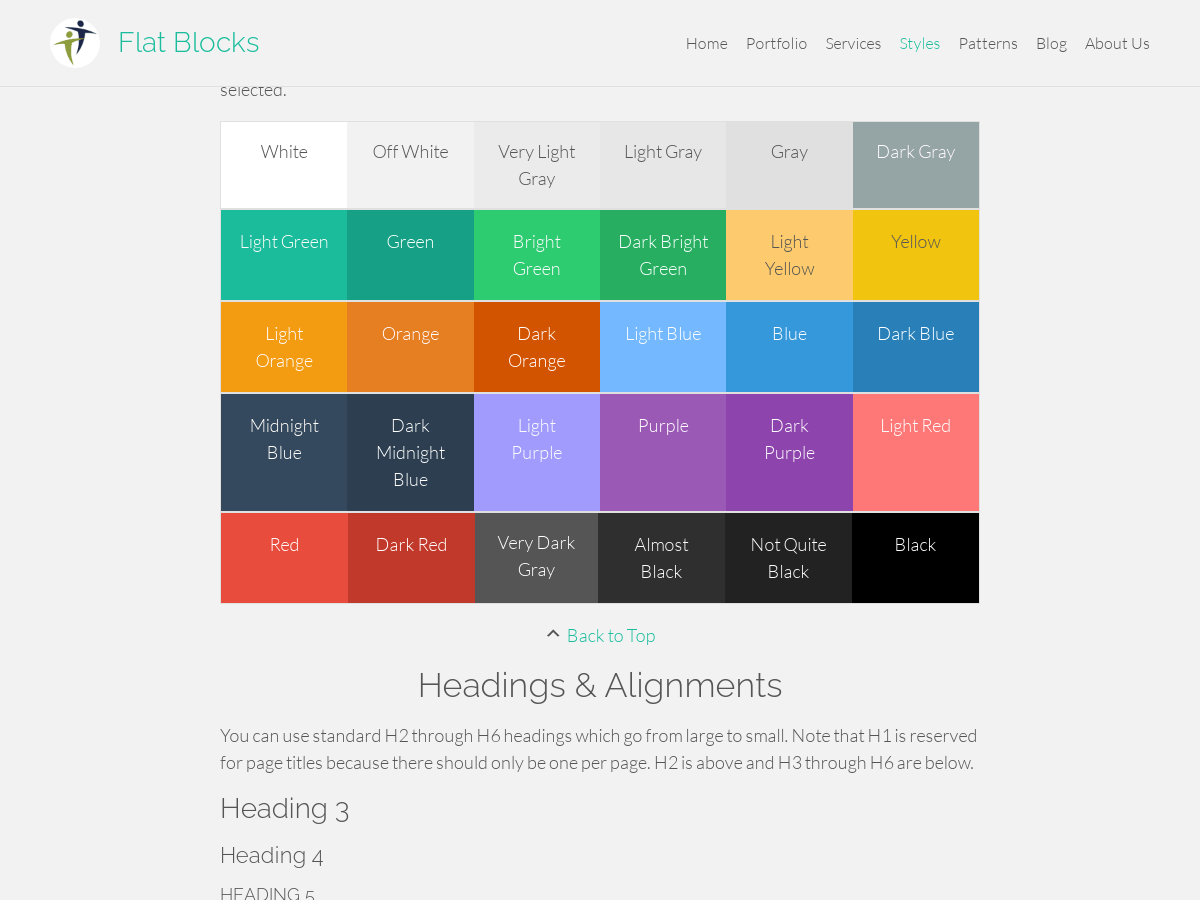Go to the Home menu item
This screenshot has height=900, width=1200.
[x=706, y=43]
